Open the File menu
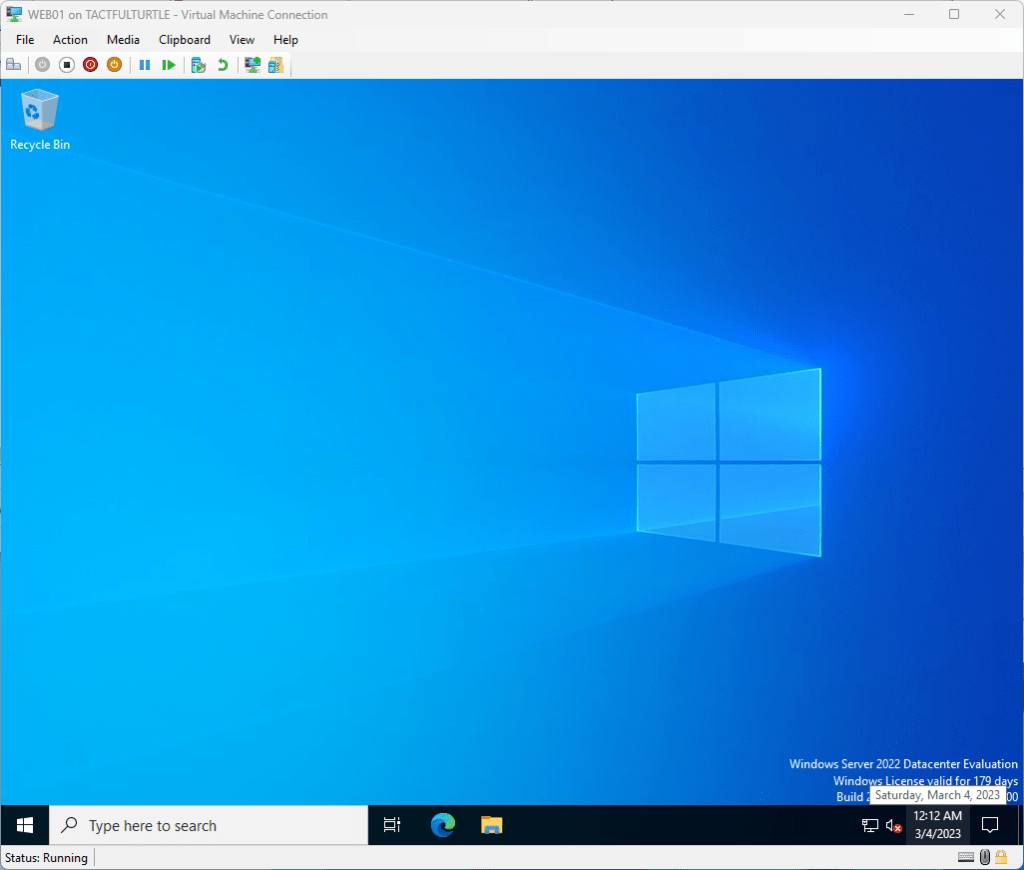 click(25, 40)
